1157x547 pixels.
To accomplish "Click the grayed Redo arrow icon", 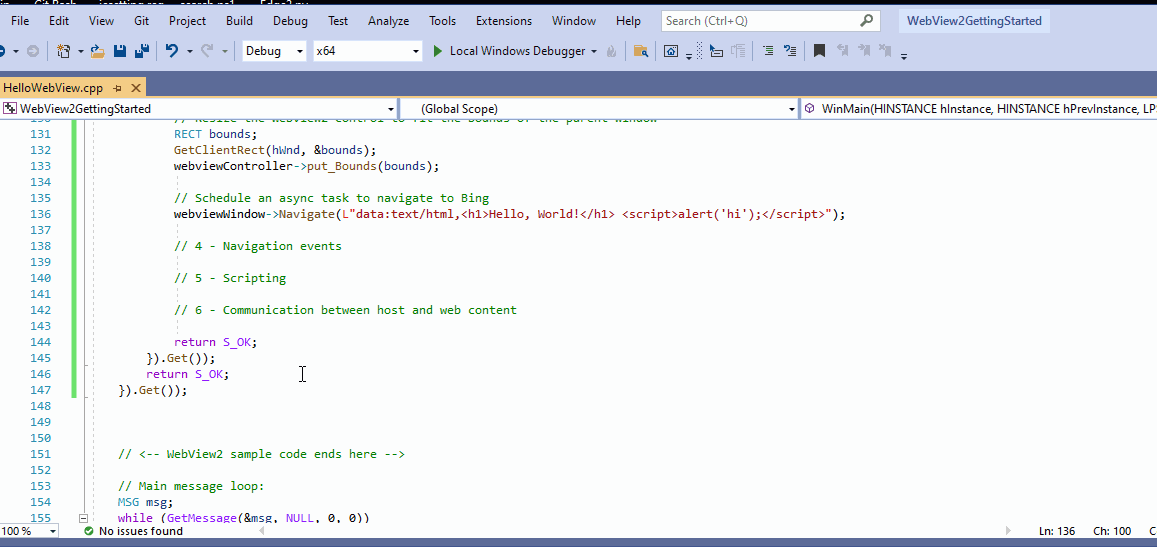I will pos(207,51).
